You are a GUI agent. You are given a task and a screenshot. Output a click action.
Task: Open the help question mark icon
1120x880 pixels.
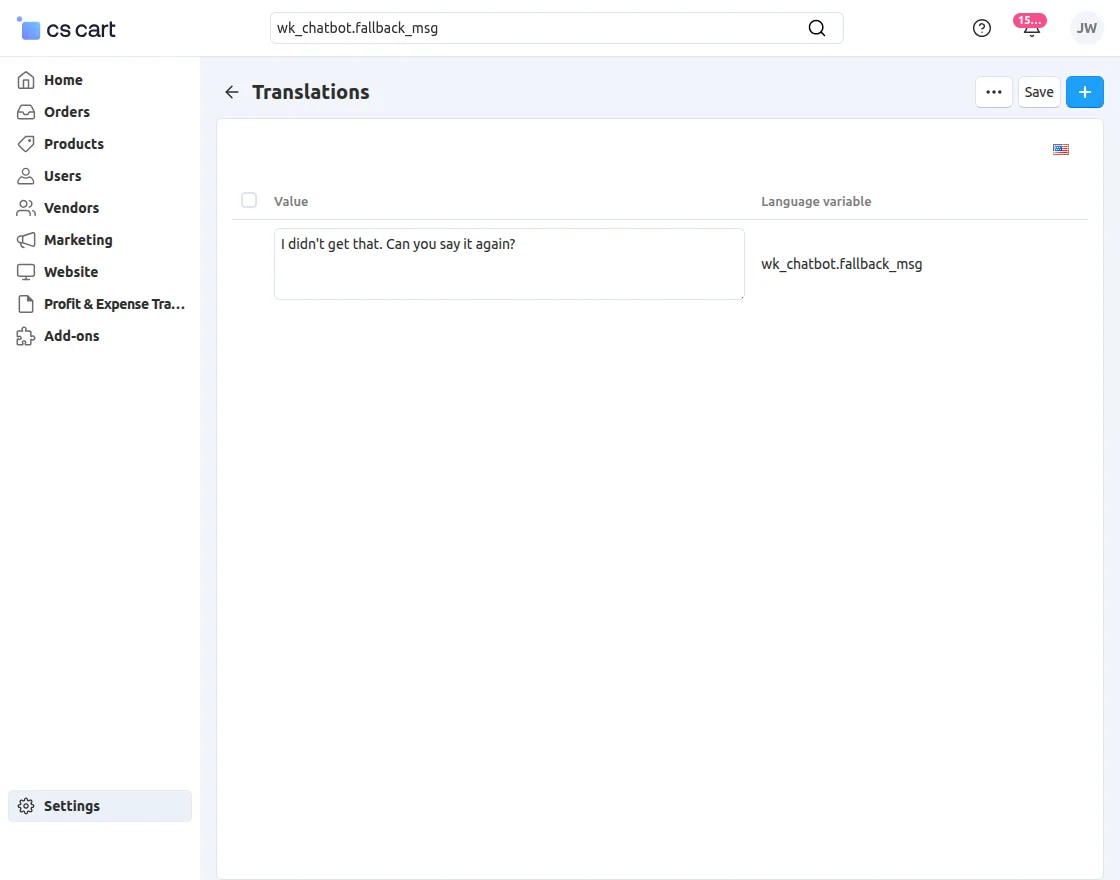[981, 28]
